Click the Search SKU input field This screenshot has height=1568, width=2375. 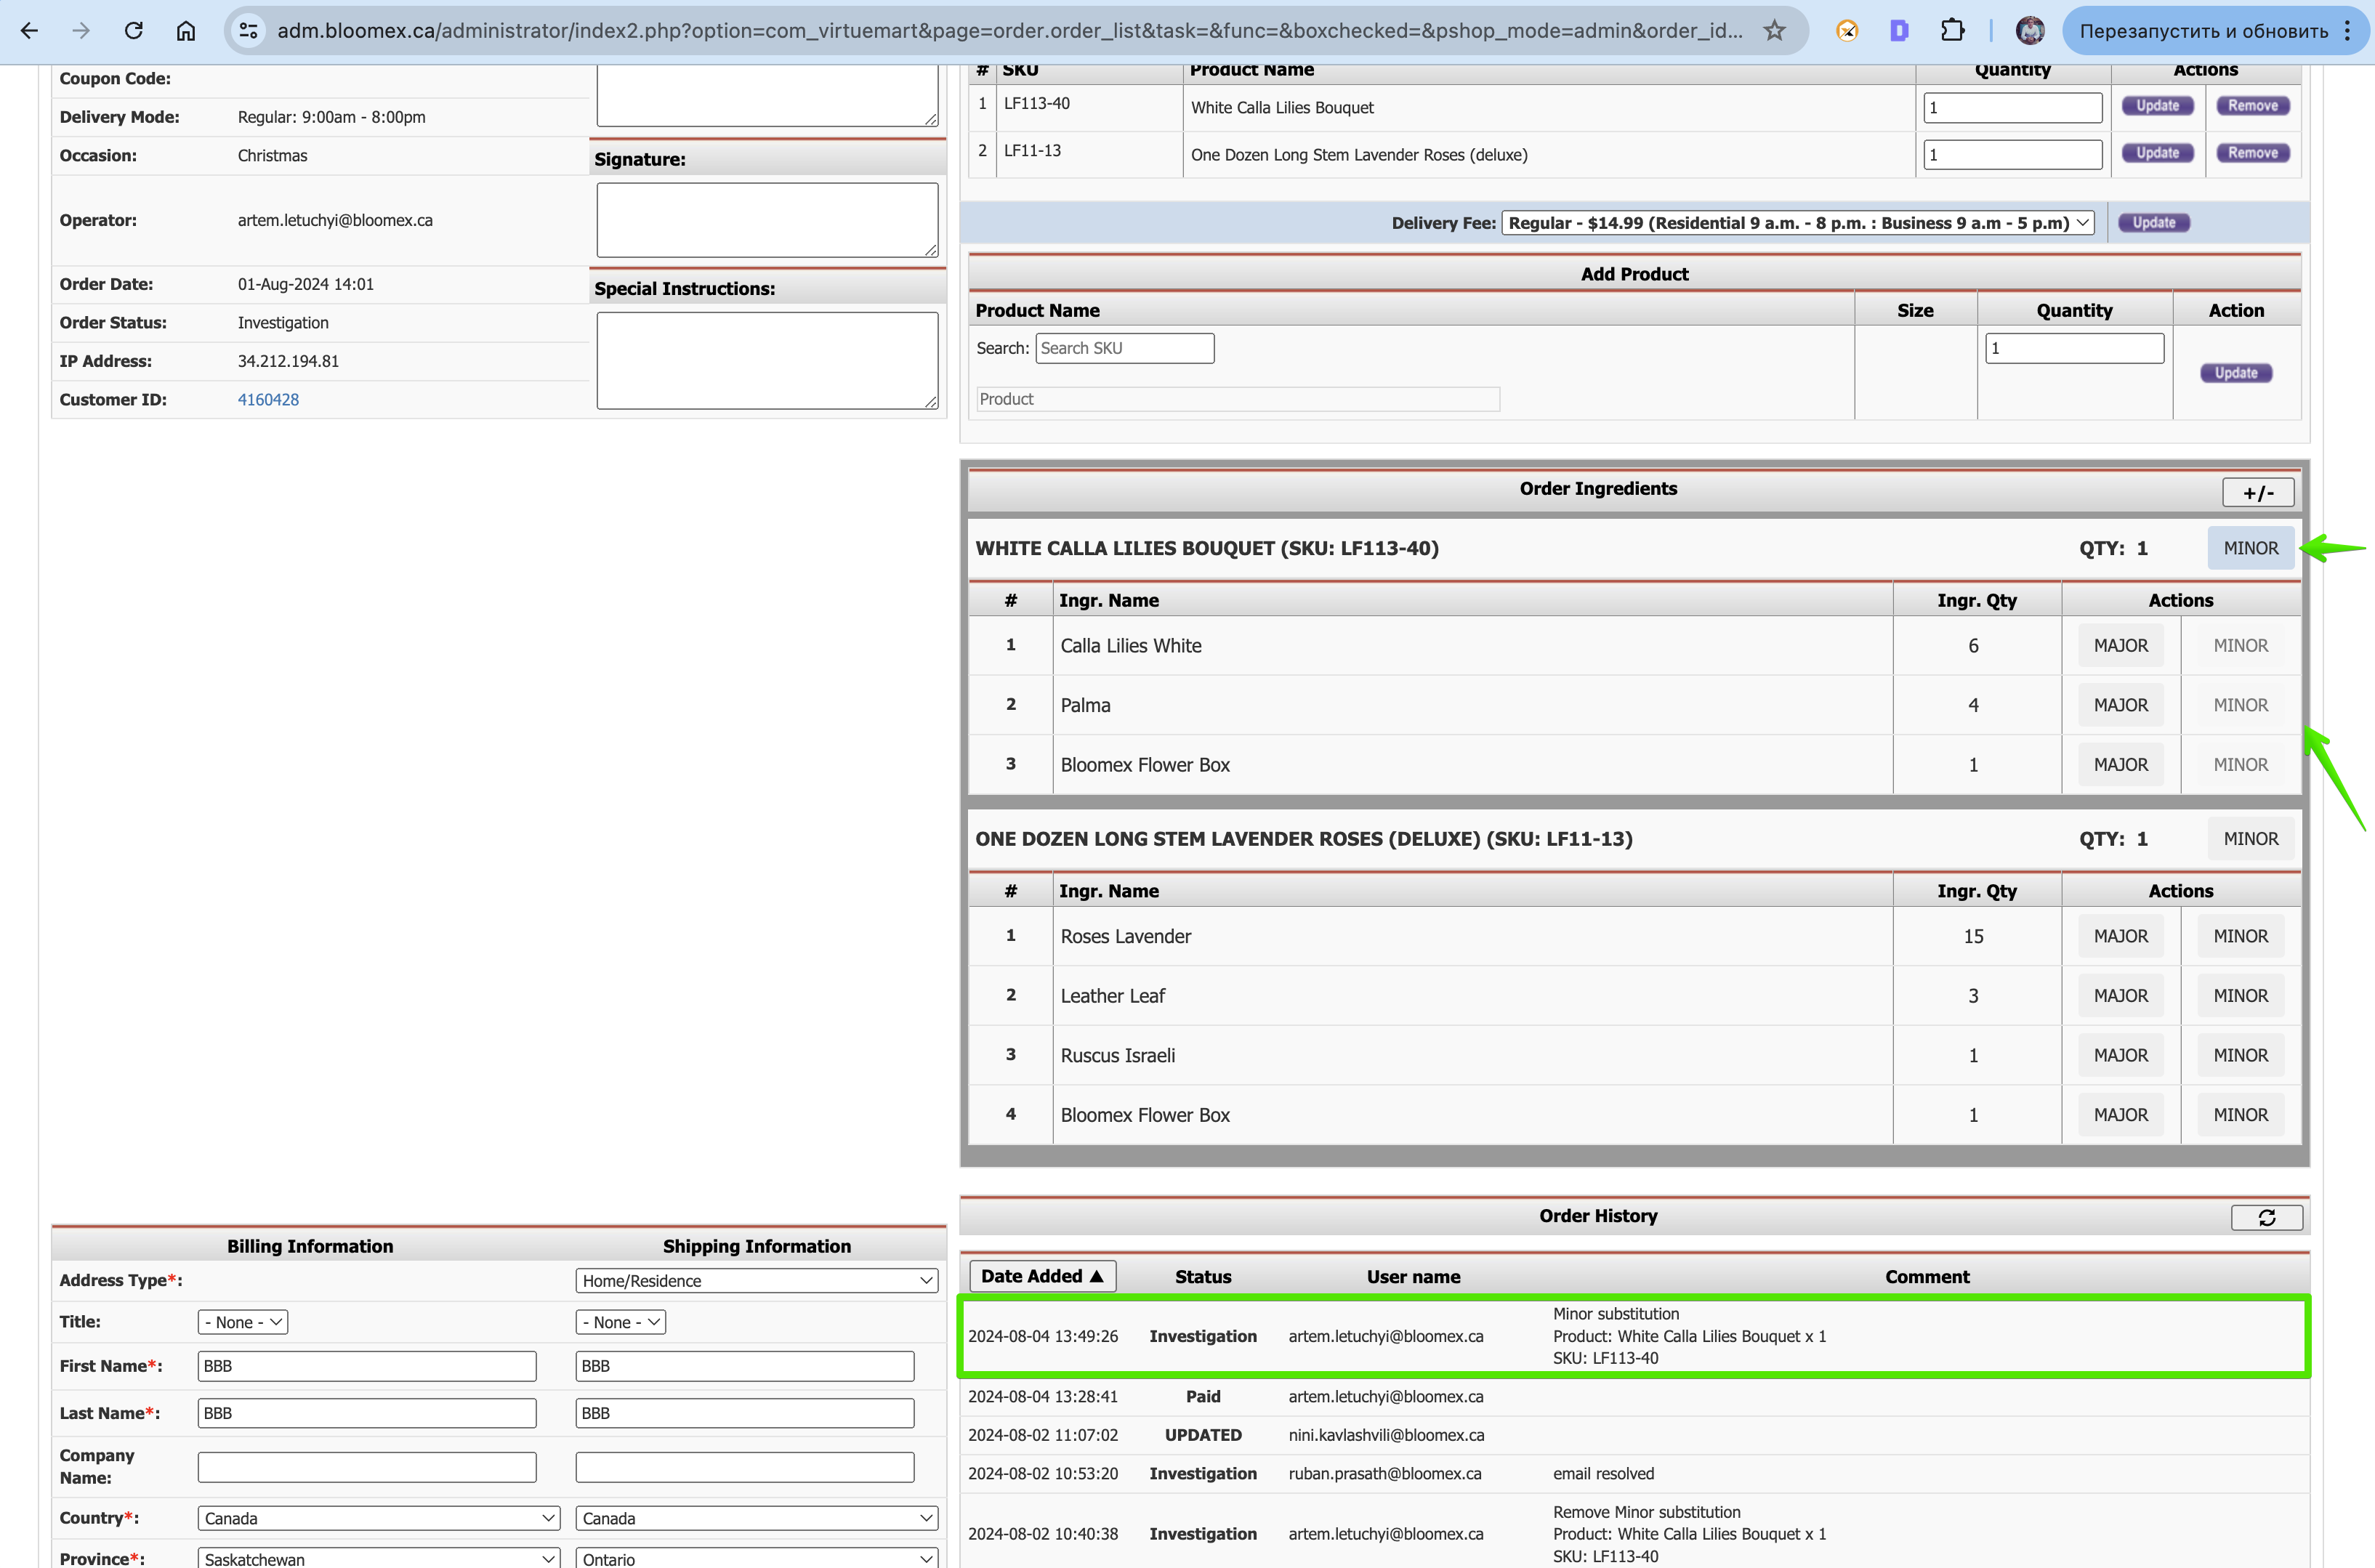pyautogui.click(x=1124, y=348)
